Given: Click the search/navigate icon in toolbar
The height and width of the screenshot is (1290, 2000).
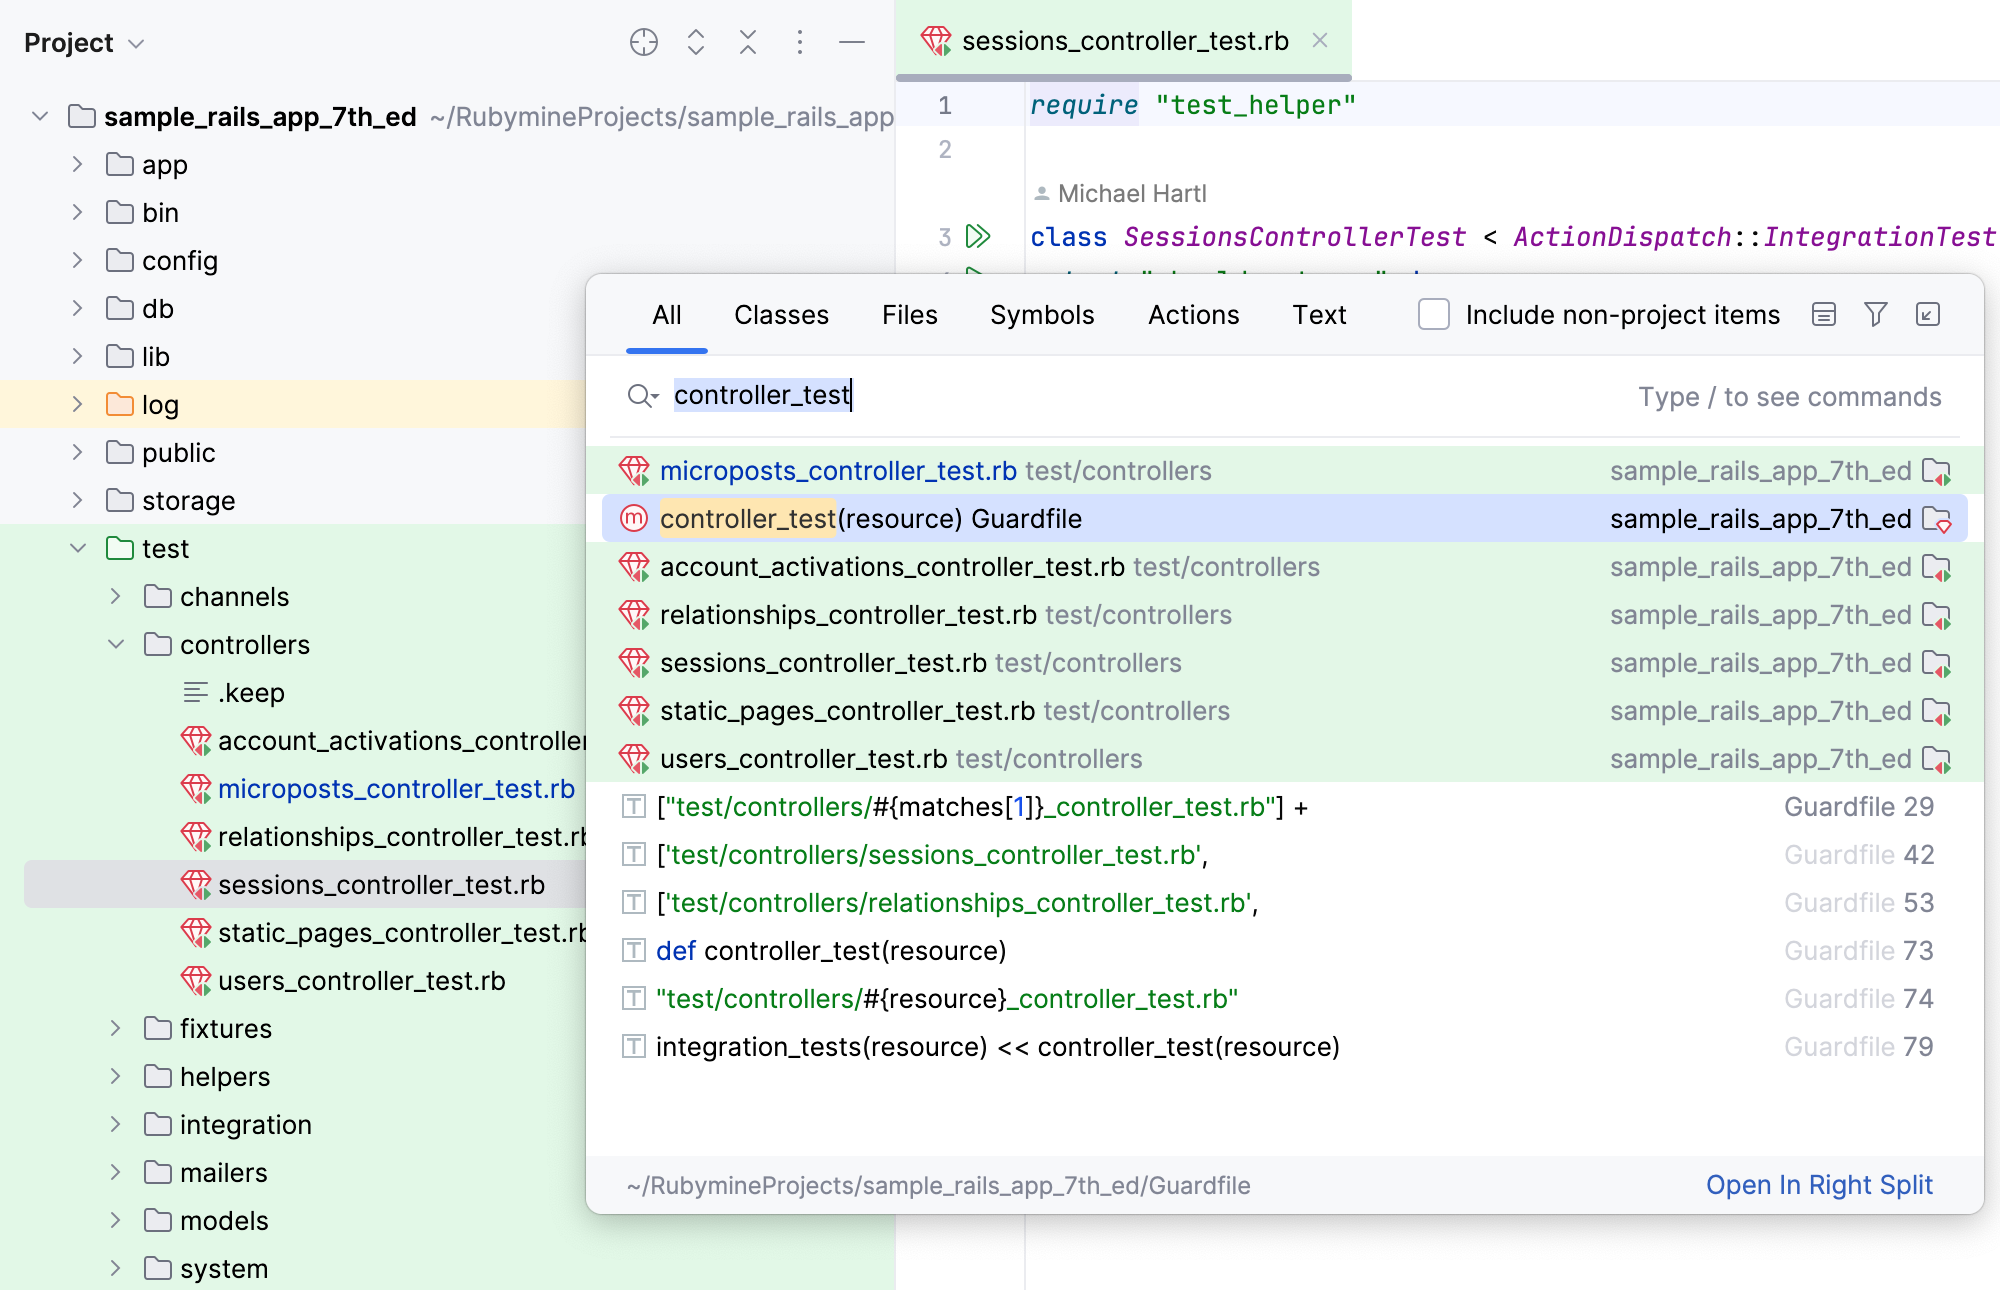Looking at the screenshot, I should click(641, 42).
